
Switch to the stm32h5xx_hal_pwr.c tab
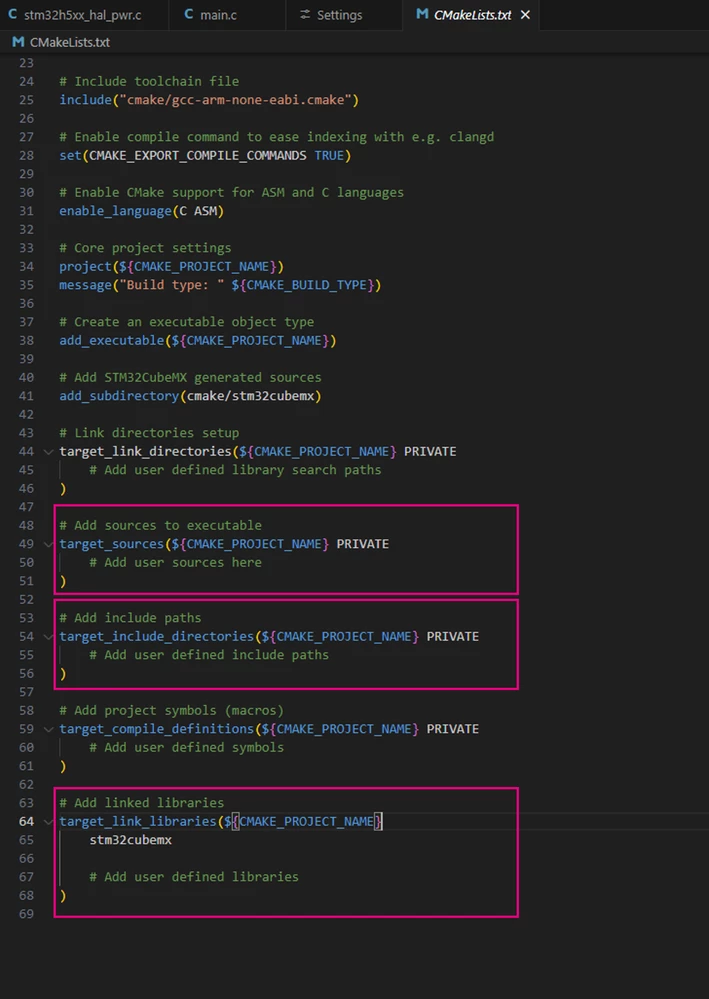[83, 15]
